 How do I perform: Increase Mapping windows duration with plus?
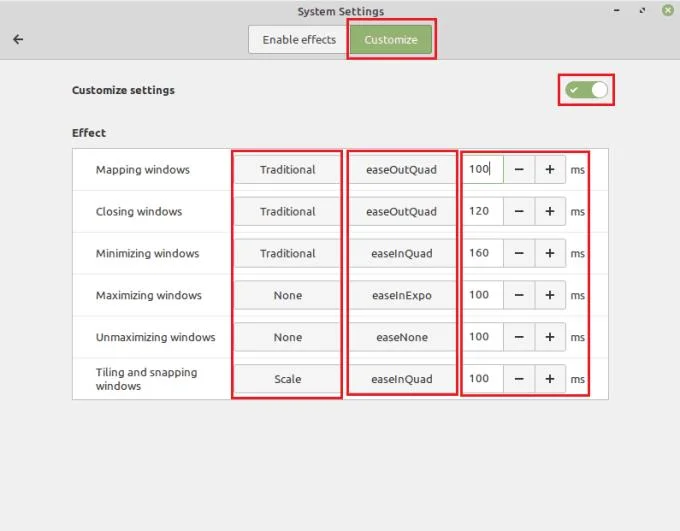[550, 170]
